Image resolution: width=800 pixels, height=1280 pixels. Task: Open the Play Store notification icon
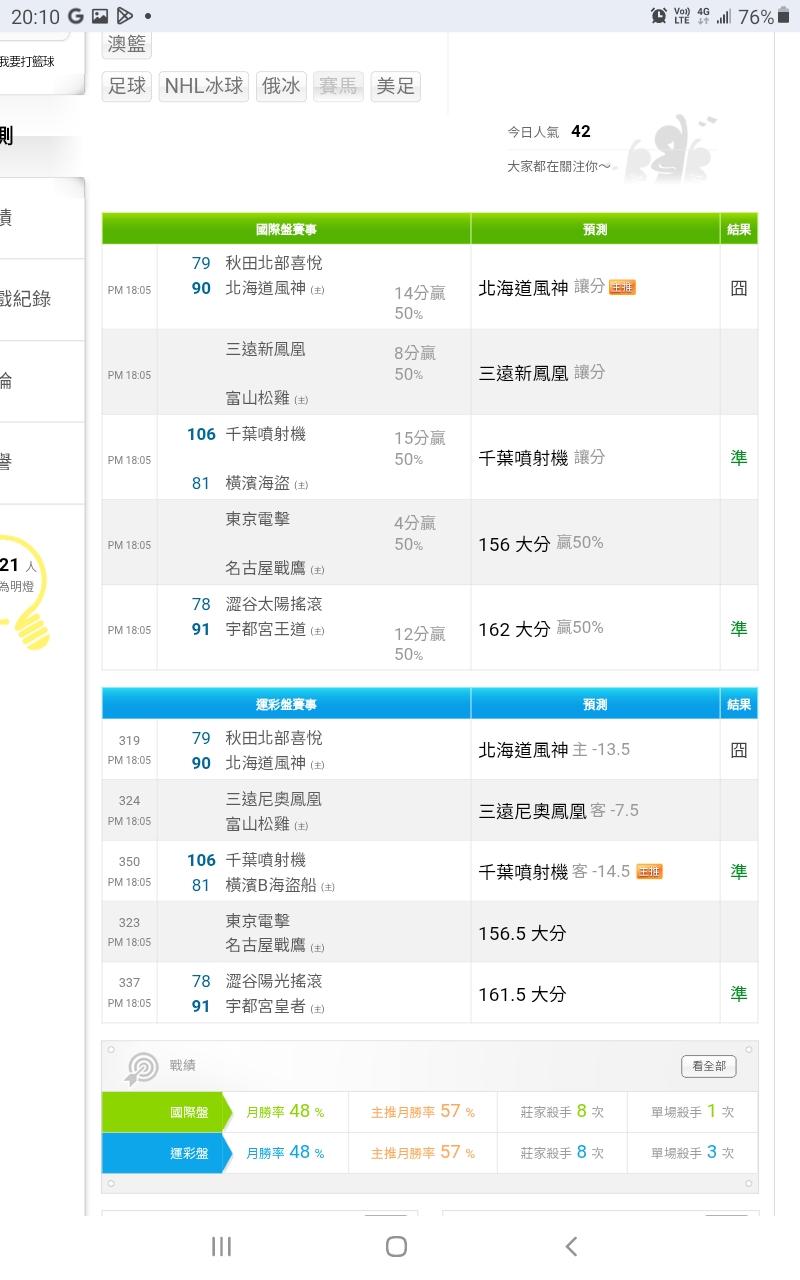coord(124,16)
